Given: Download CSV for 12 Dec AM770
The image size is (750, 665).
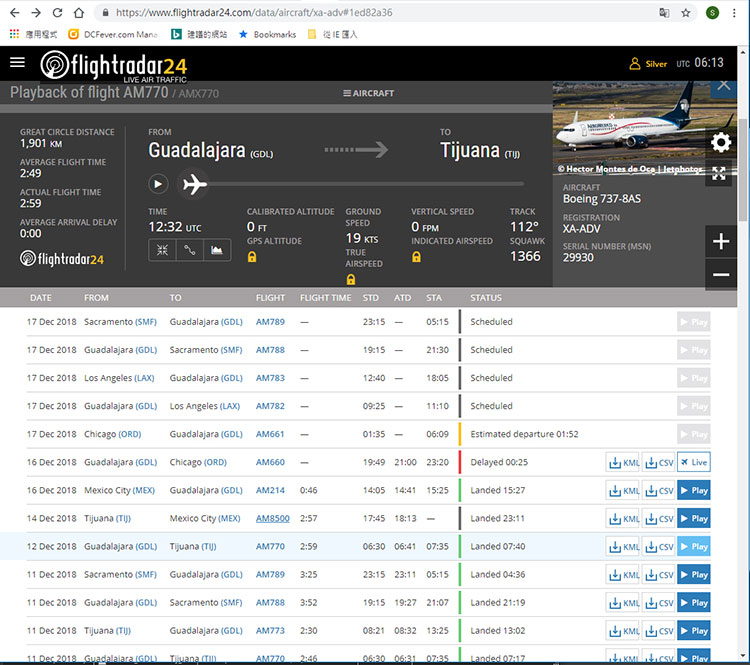Looking at the screenshot, I should click(x=659, y=547).
